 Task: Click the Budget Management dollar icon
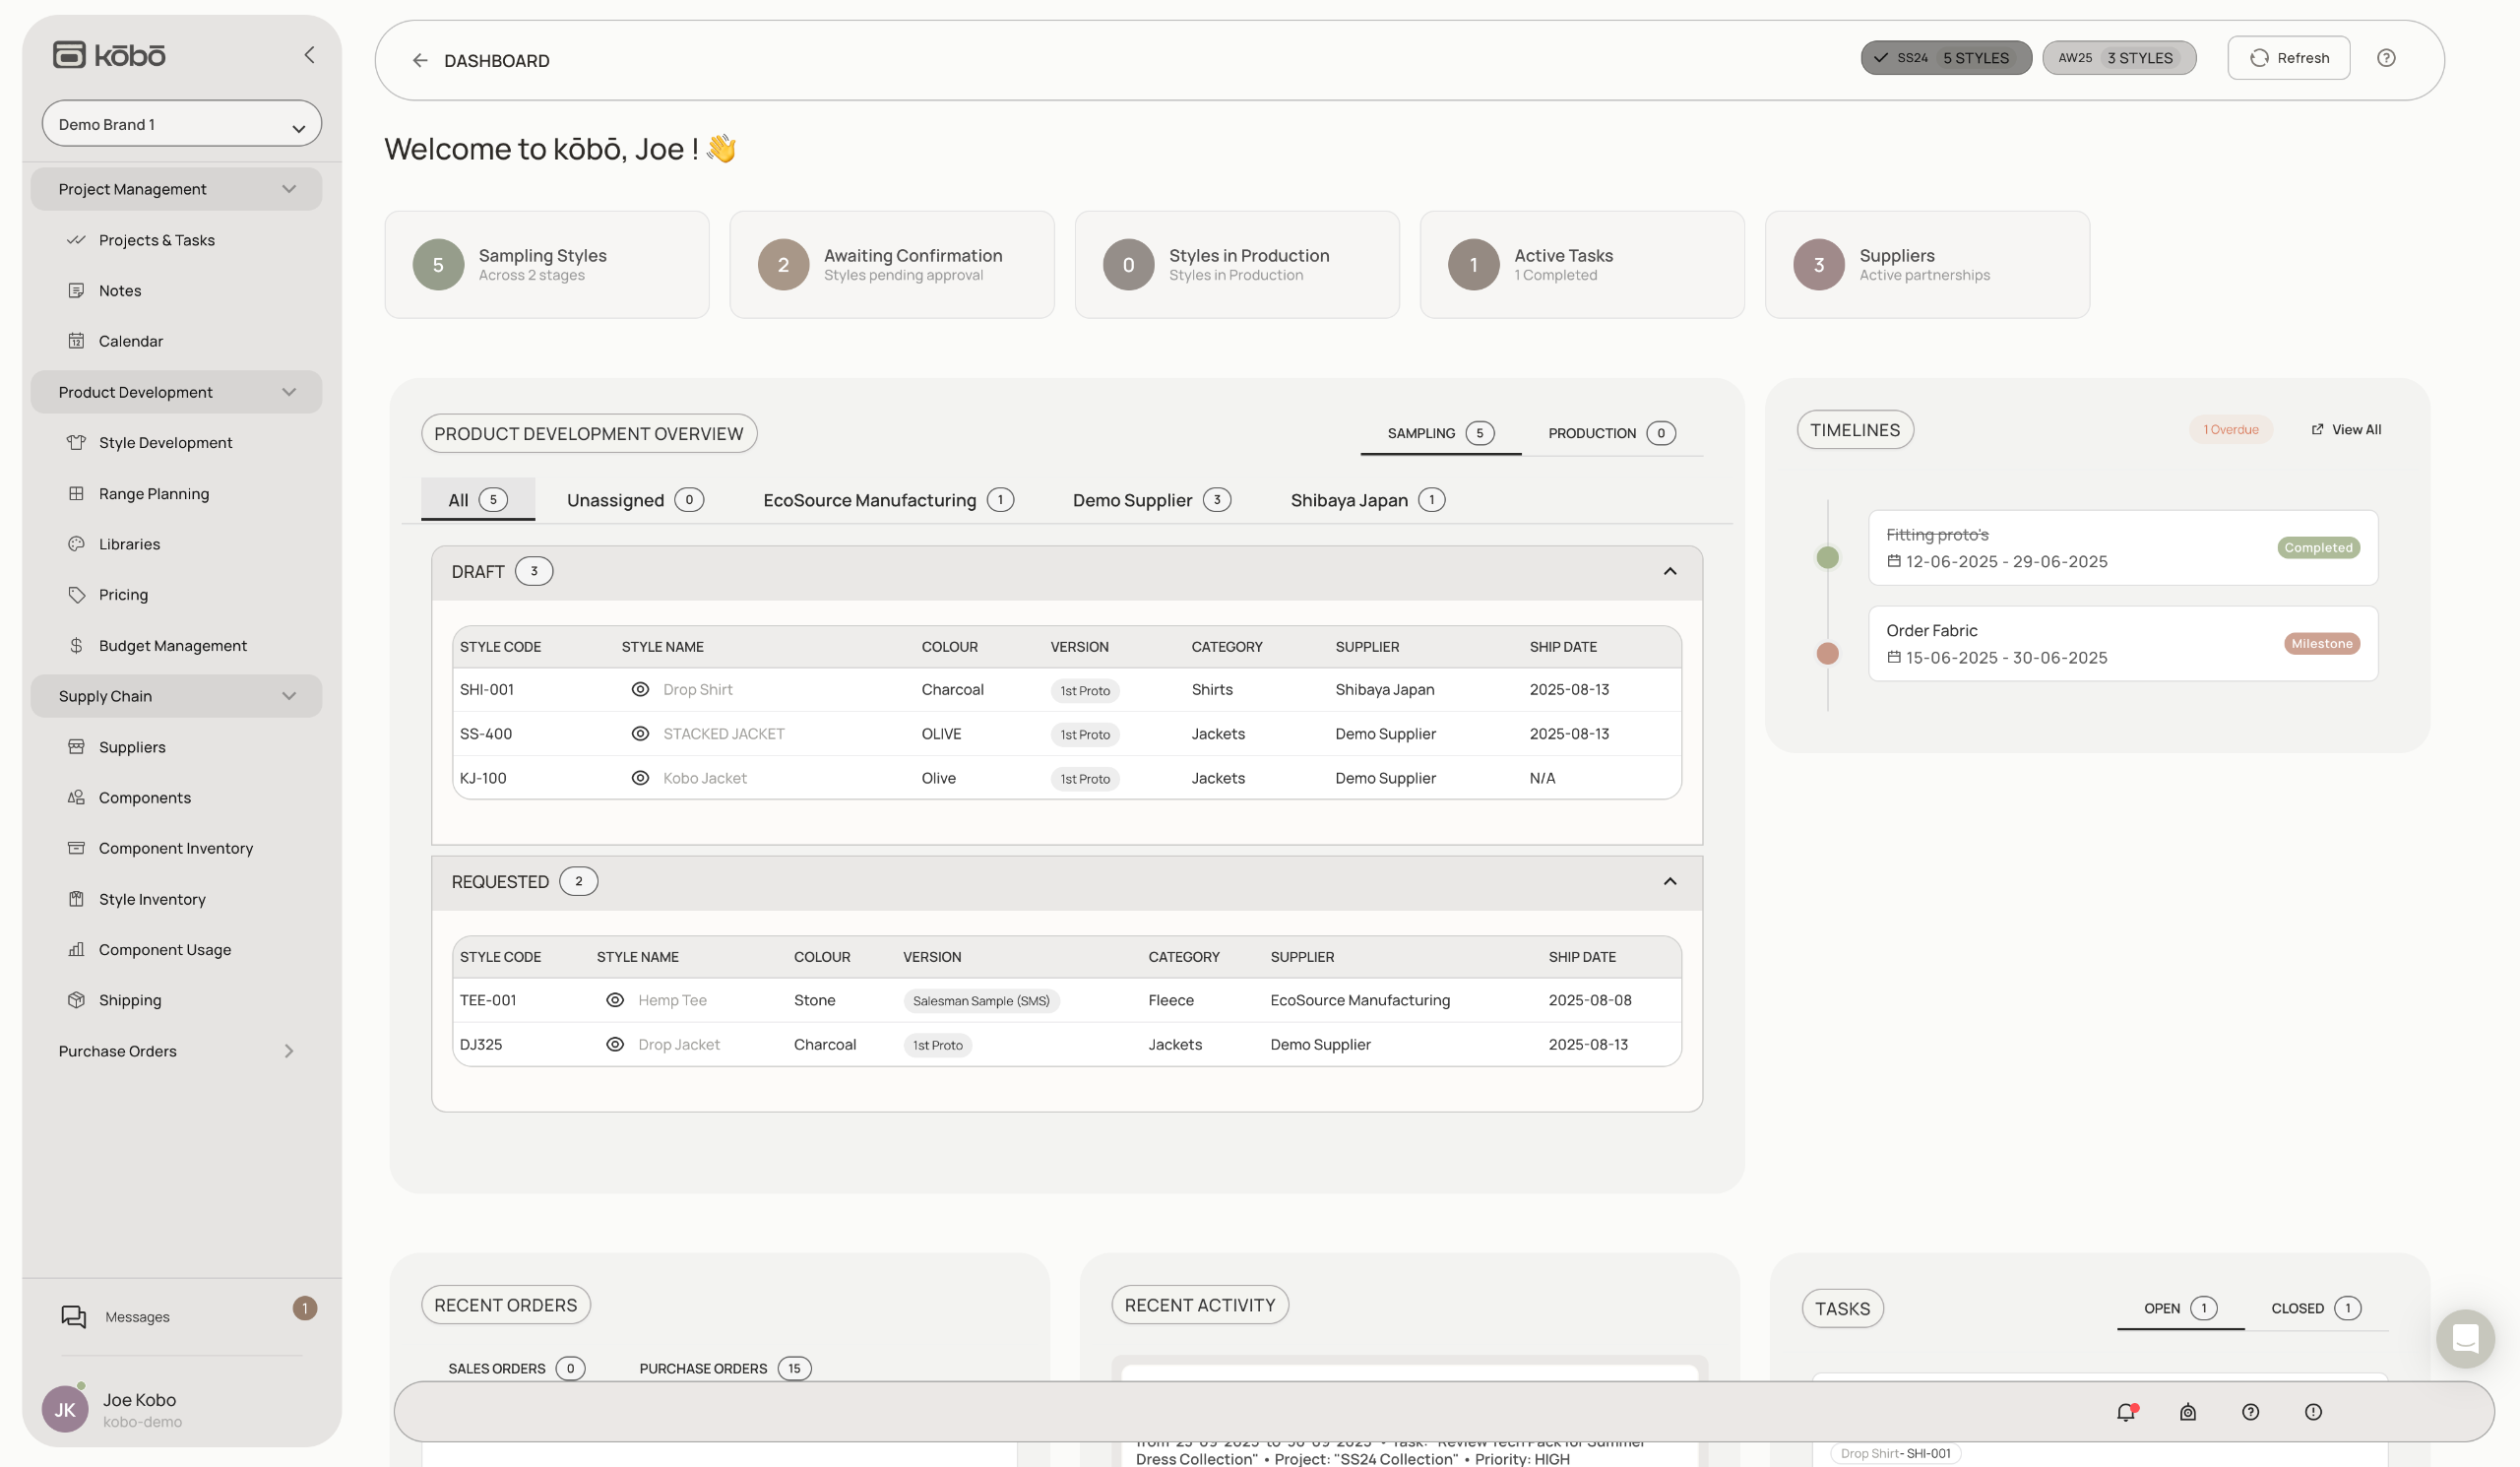click(x=76, y=645)
